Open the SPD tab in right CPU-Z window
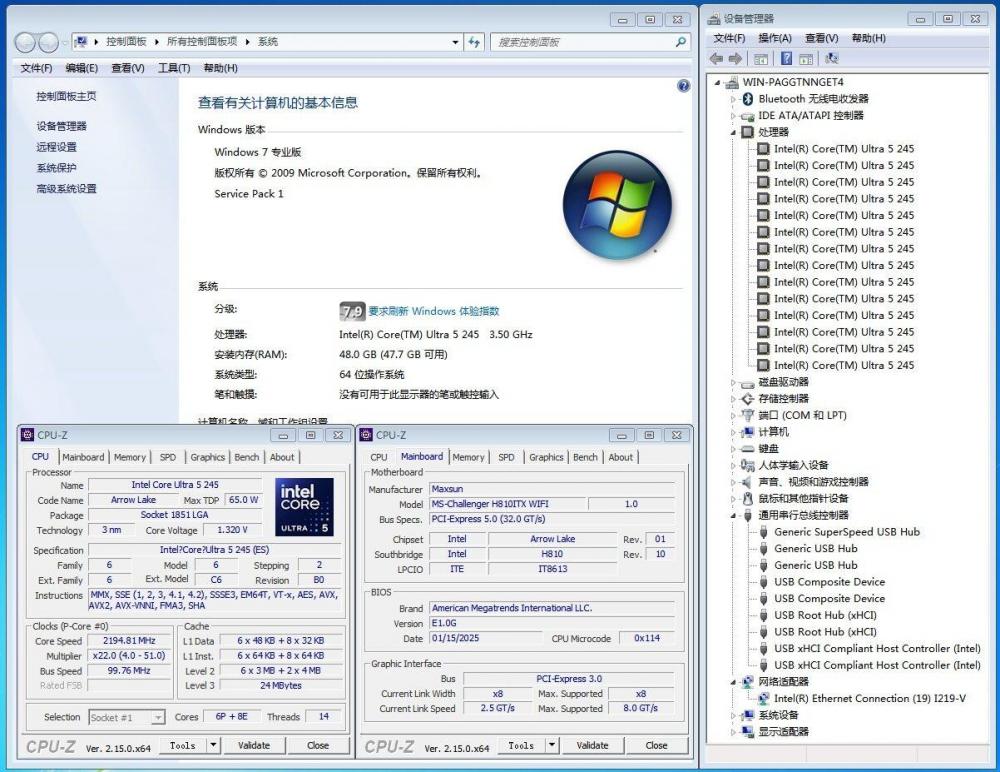1000x772 pixels. click(506, 457)
